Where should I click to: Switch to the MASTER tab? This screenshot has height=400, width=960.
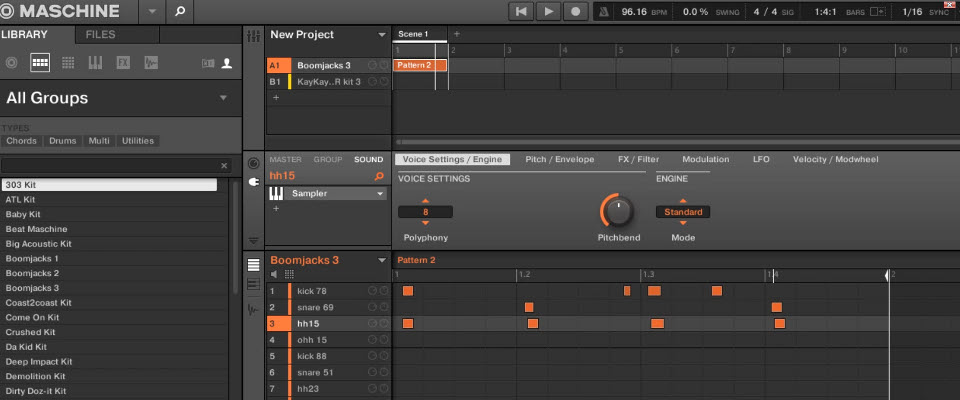point(285,159)
